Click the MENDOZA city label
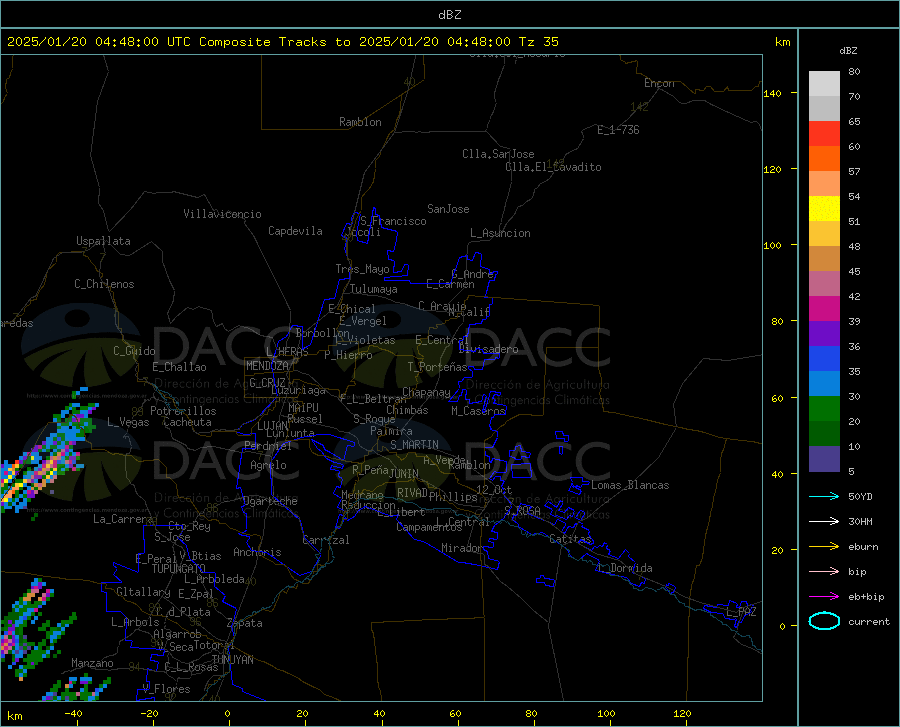The width and height of the screenshot is (900, 727). coord(267,366)
